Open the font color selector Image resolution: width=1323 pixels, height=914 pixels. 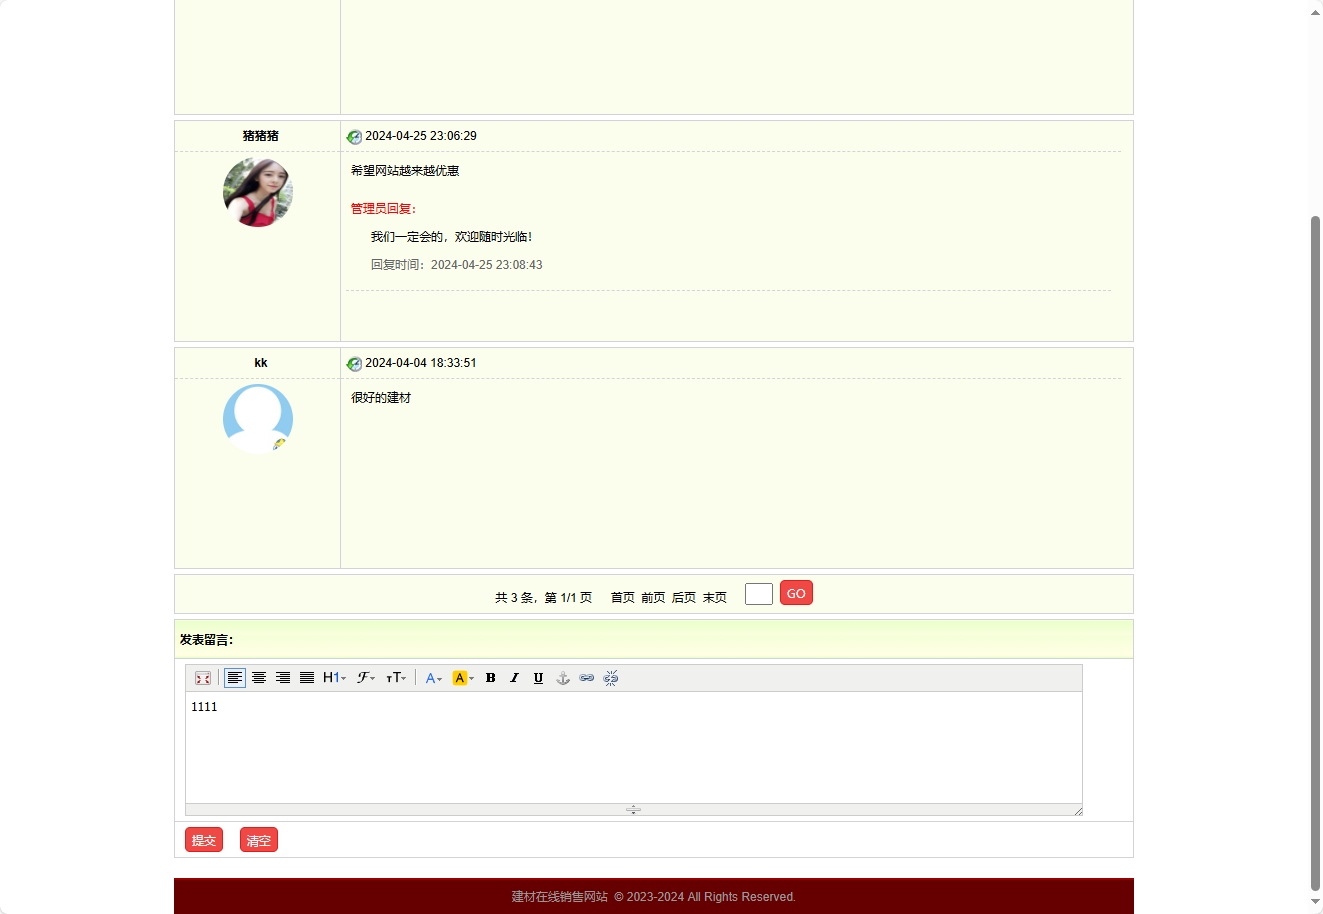click(431, 677)
